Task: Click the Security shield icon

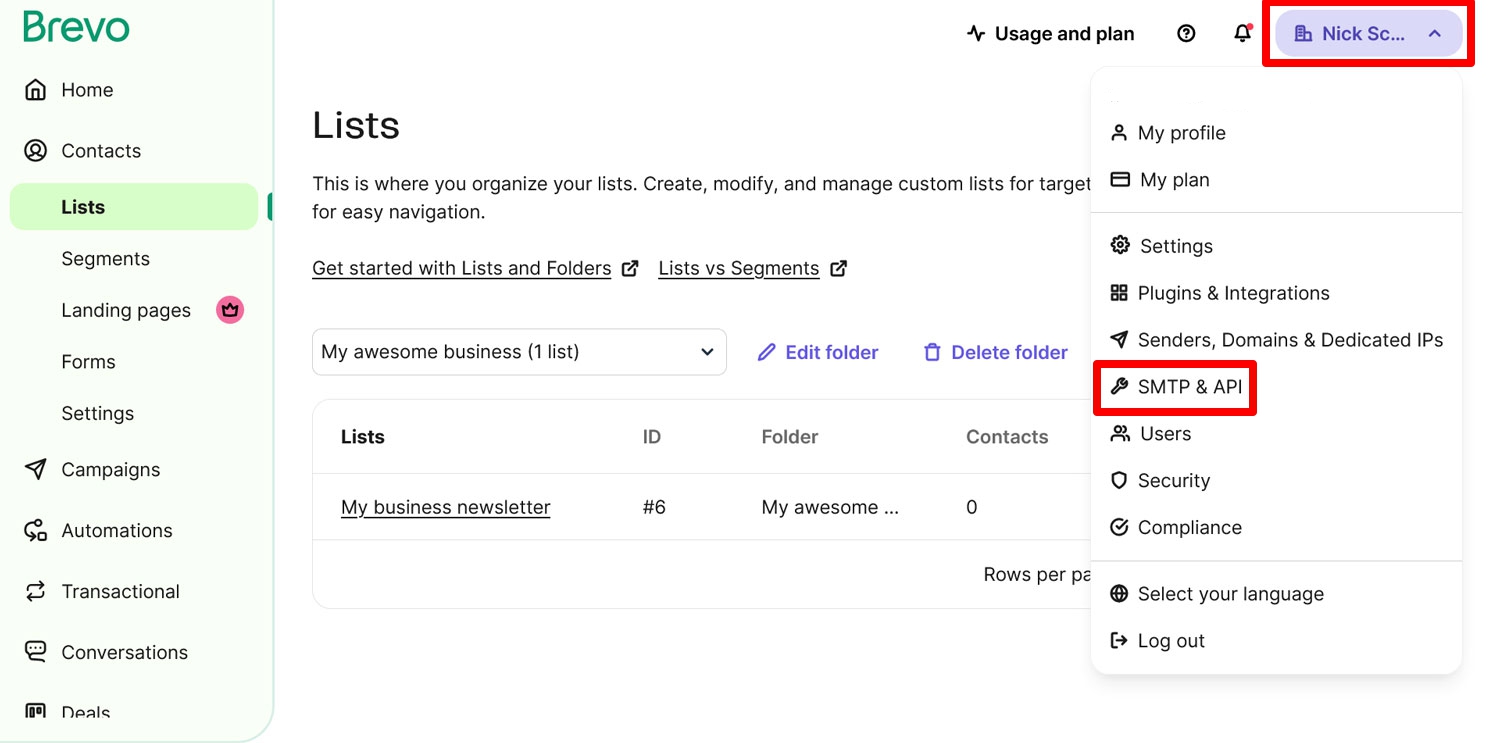Action: (x=1119, y=481)
